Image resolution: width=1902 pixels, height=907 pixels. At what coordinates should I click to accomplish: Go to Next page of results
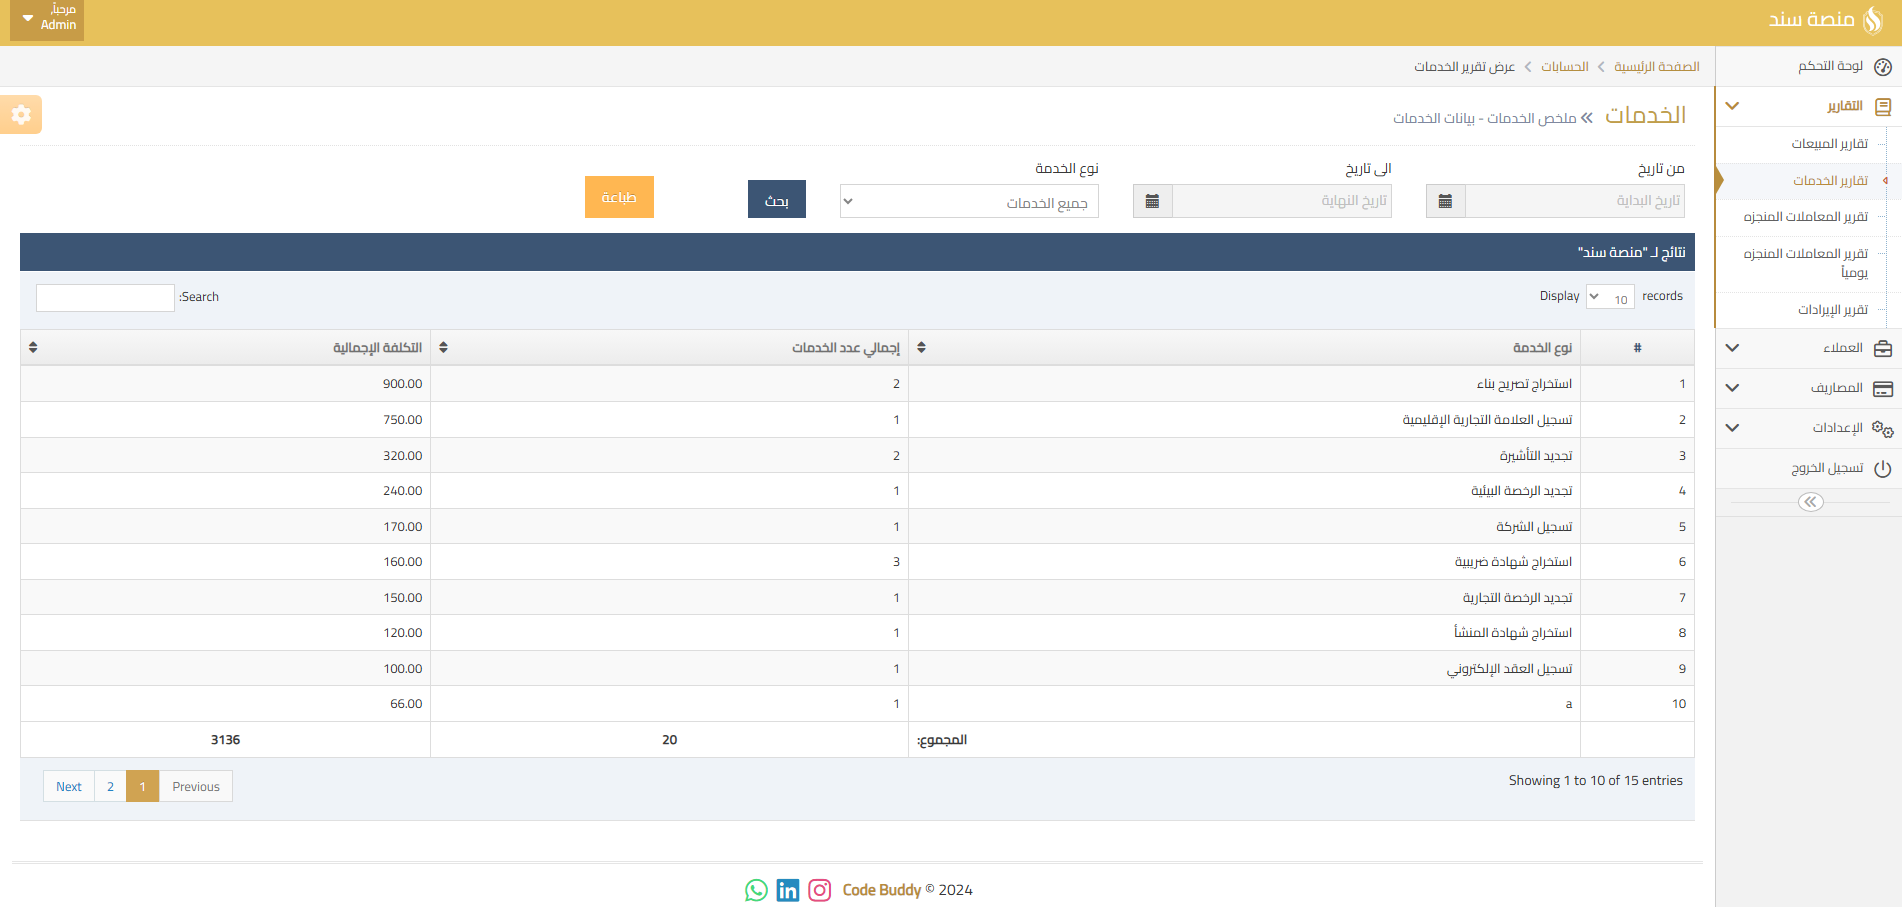[x=69, y=786]
